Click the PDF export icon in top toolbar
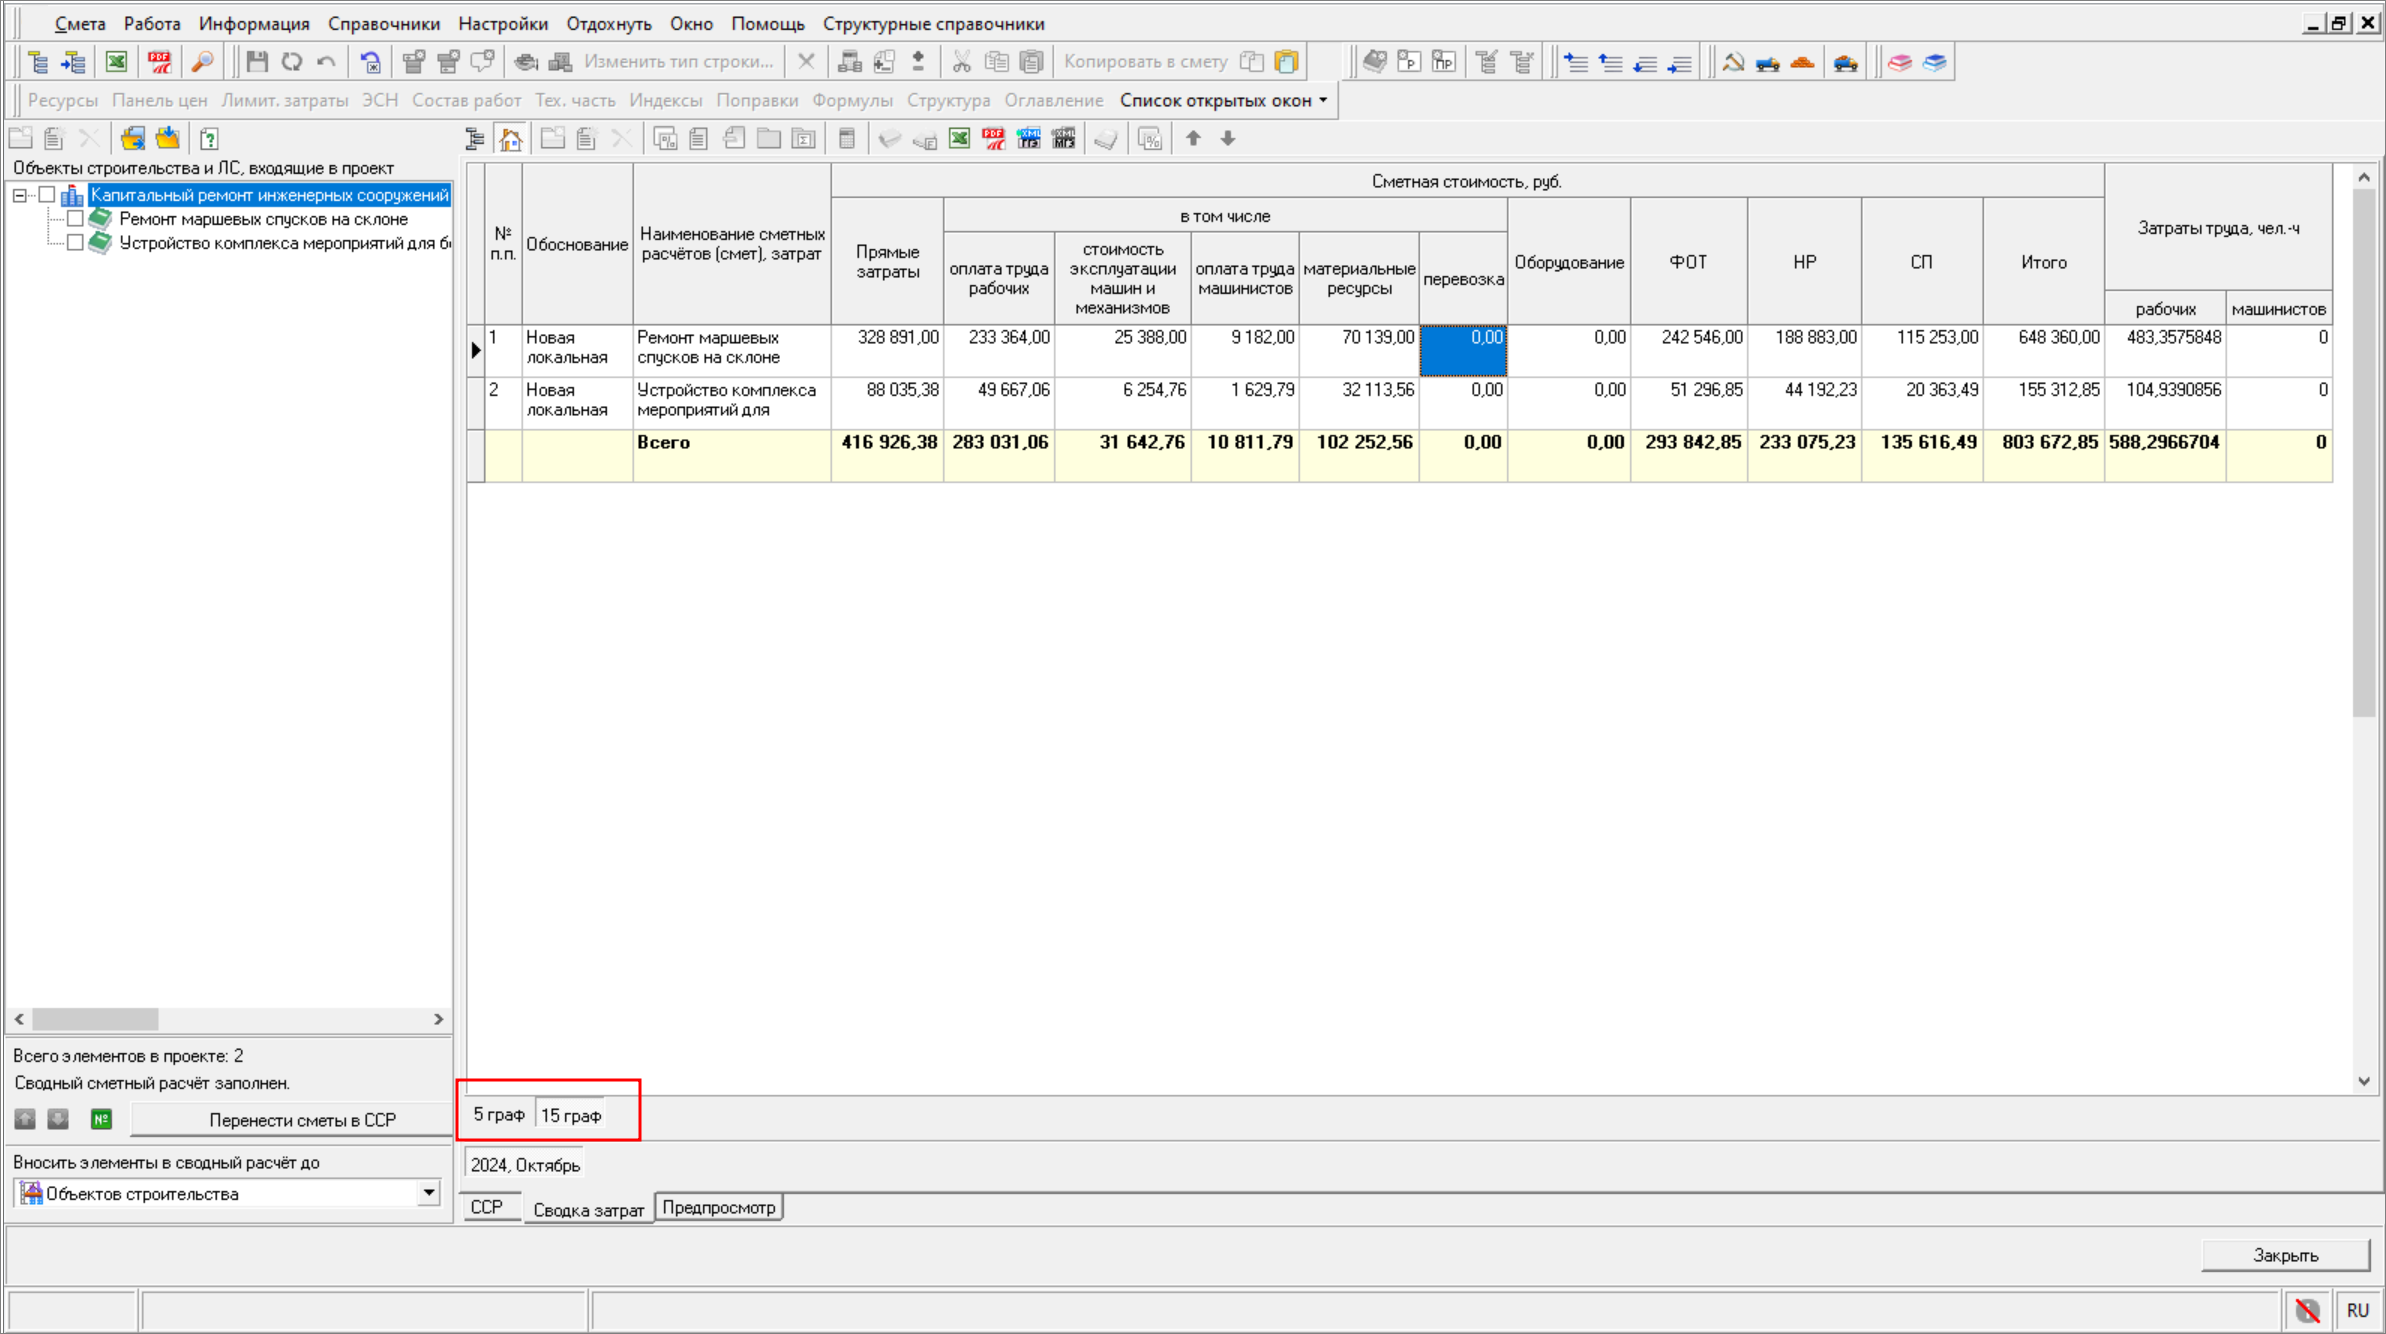 (159, 62)
